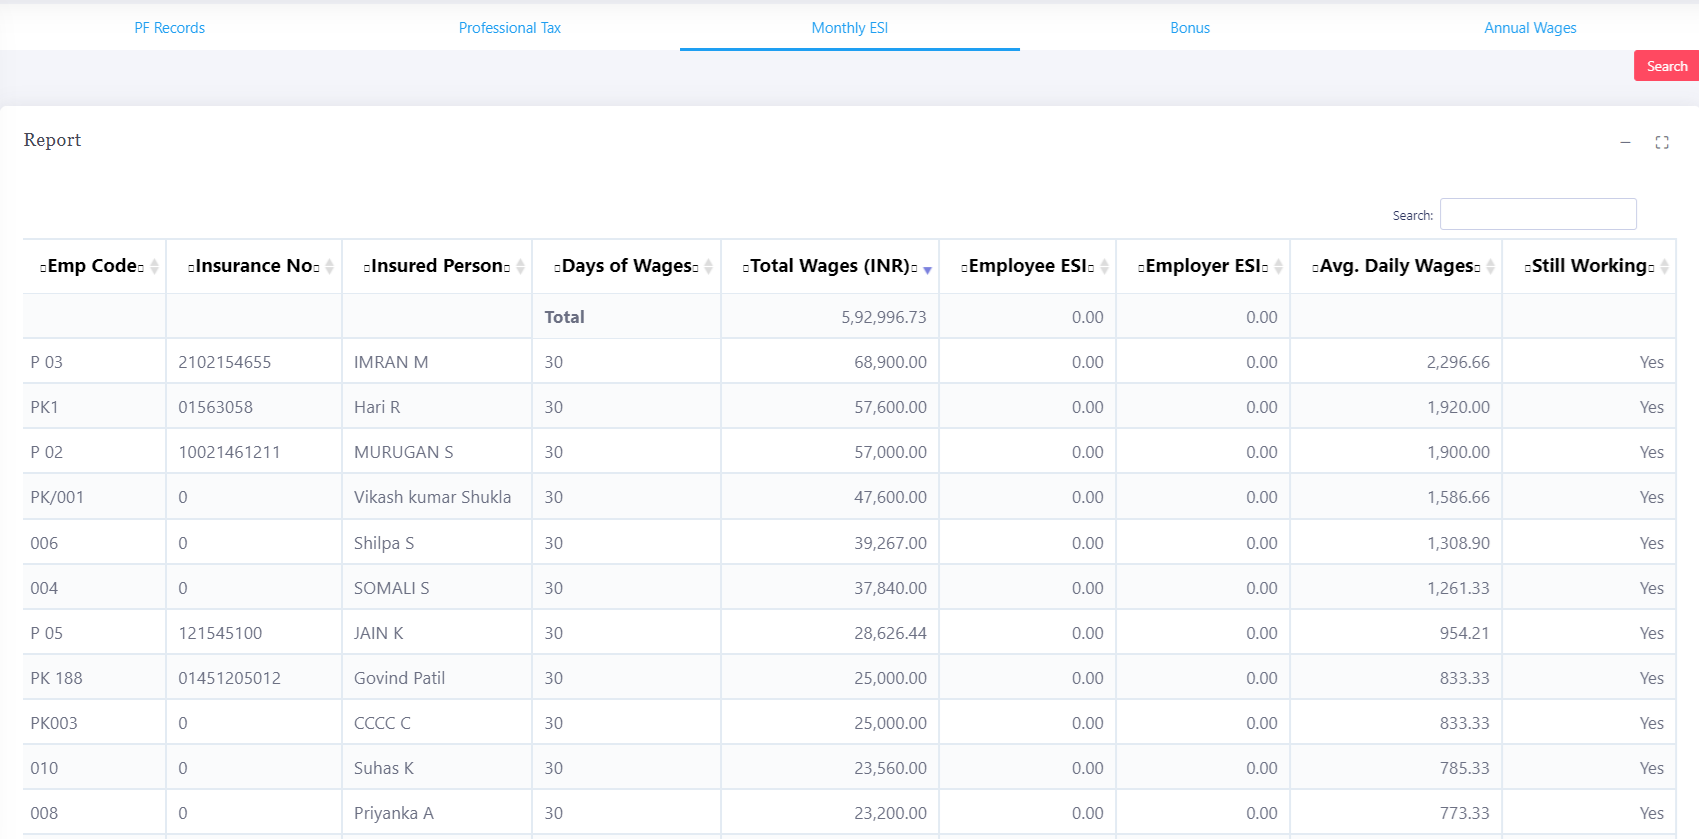Switch to Professional Tax tab
1699x839 pixels.
[510, 27]
